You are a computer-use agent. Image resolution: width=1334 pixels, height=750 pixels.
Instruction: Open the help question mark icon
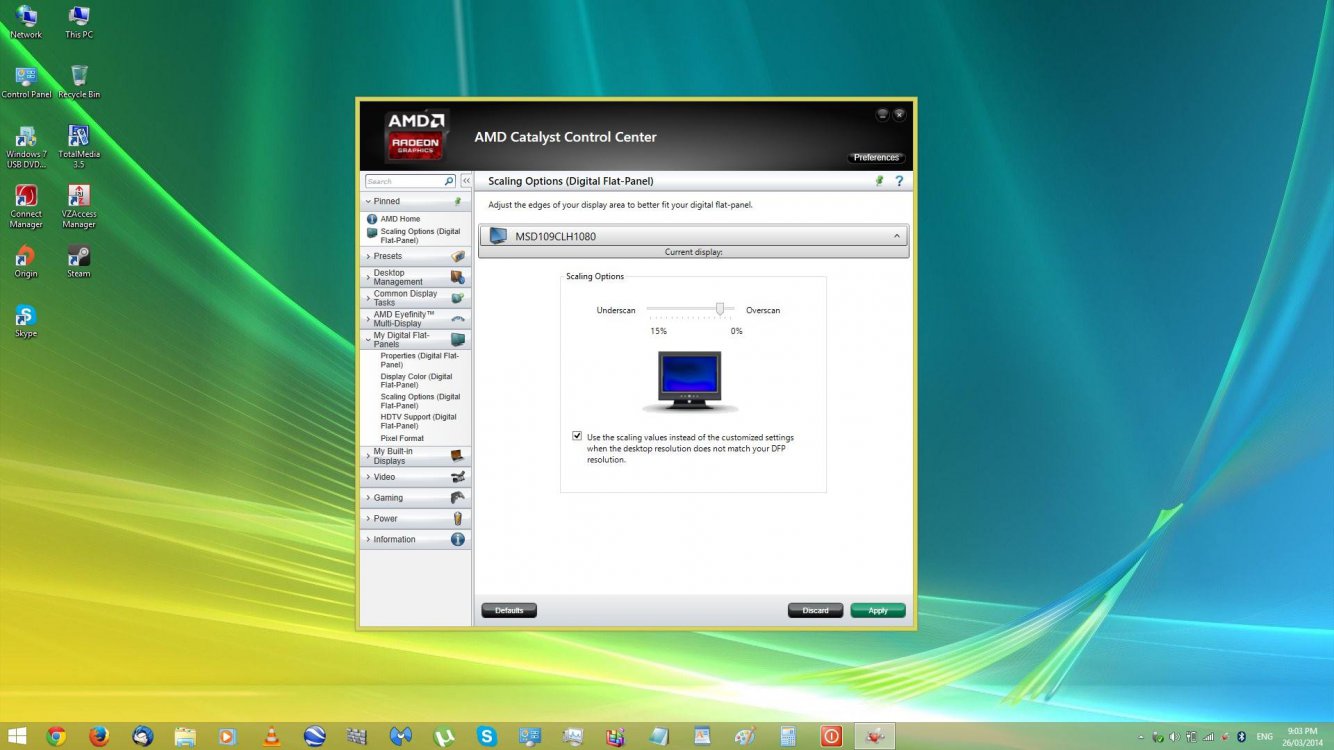(x=899, y=181)
